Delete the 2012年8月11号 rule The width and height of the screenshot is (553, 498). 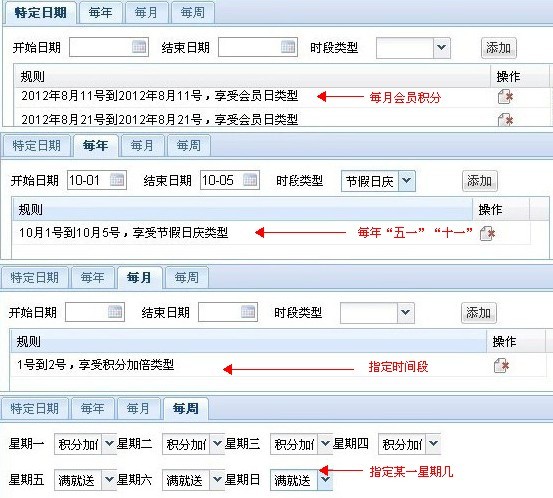click(x=505, y=97)
